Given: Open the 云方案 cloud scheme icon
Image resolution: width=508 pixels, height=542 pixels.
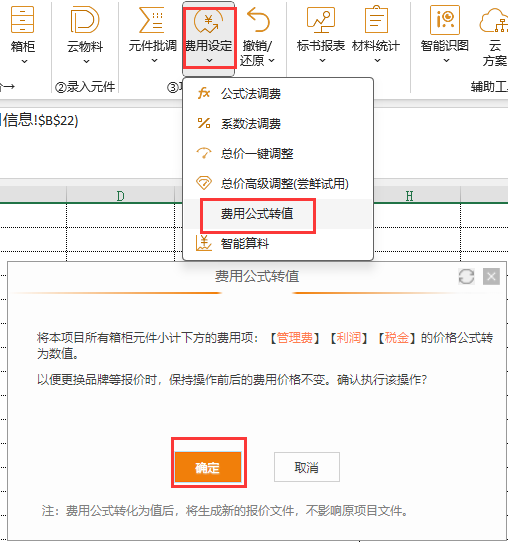Looking at the screenshot, I should click(494, 21).
